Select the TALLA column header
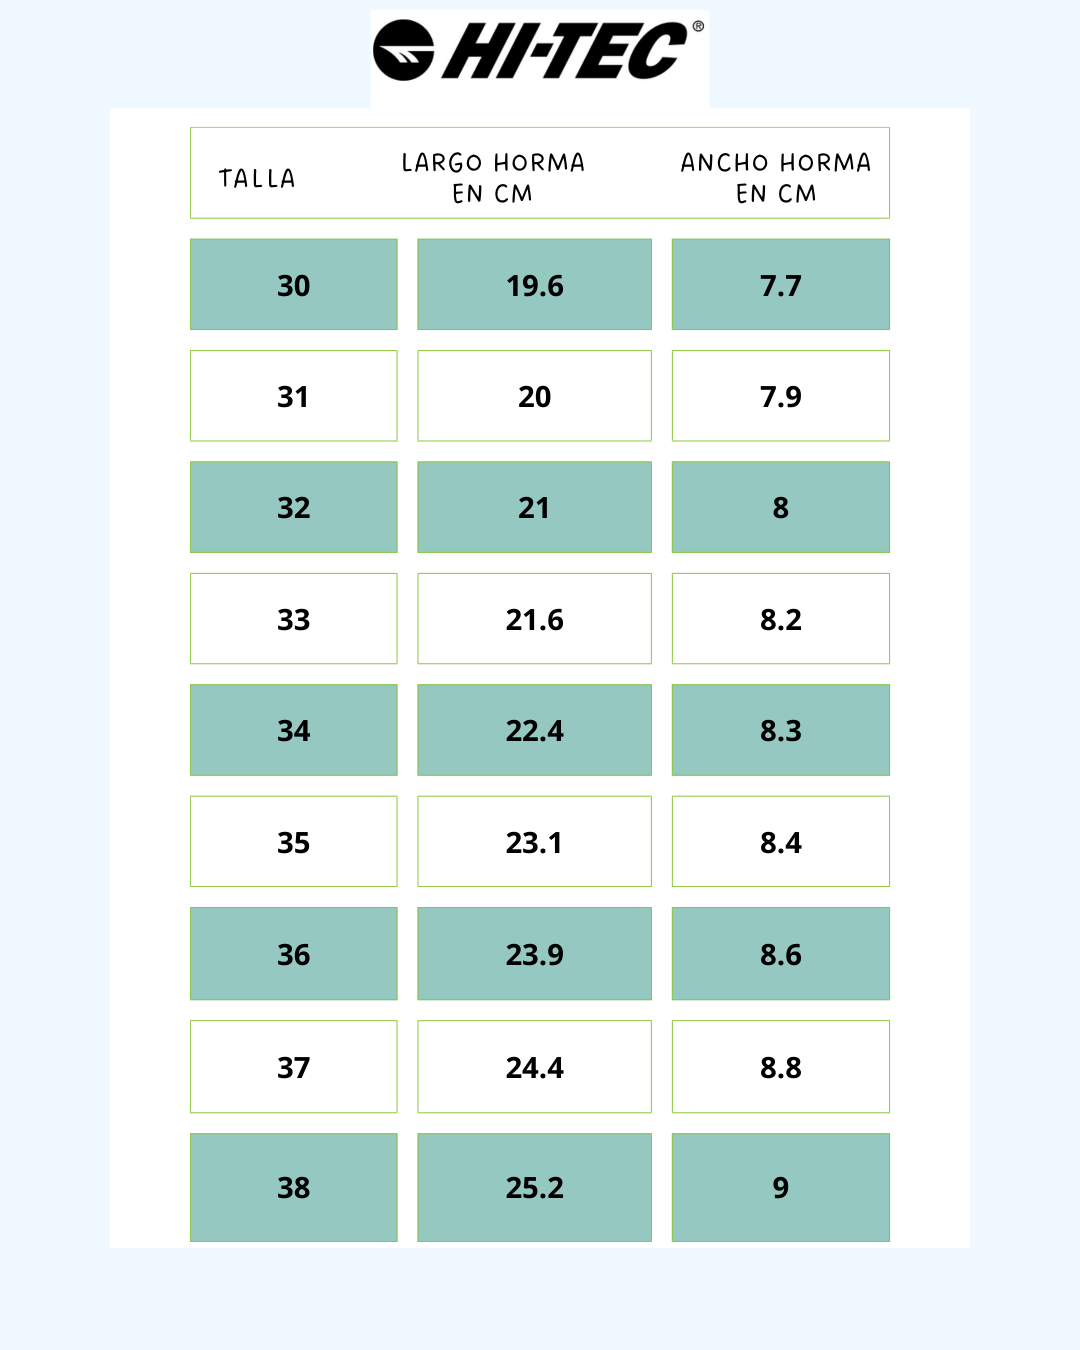This screenshot has width=1080, height=1350. tap(257, 179)
